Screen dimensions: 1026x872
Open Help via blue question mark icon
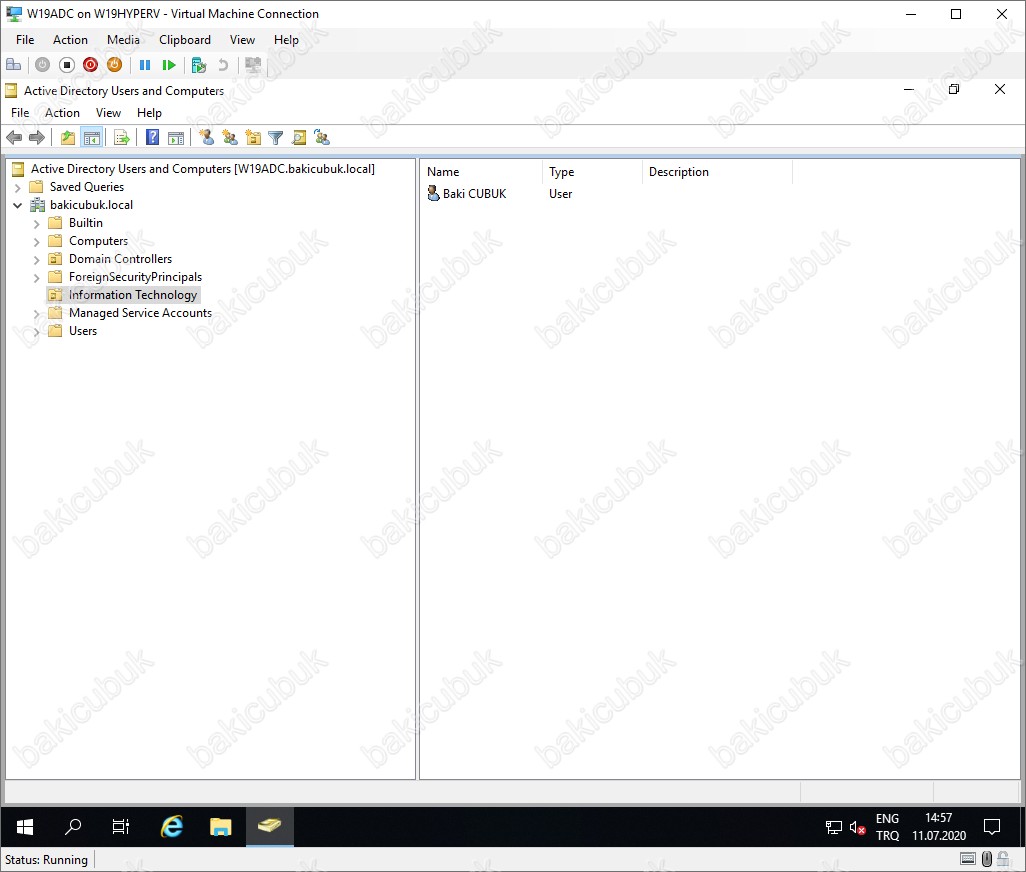(x=152, y=137)
